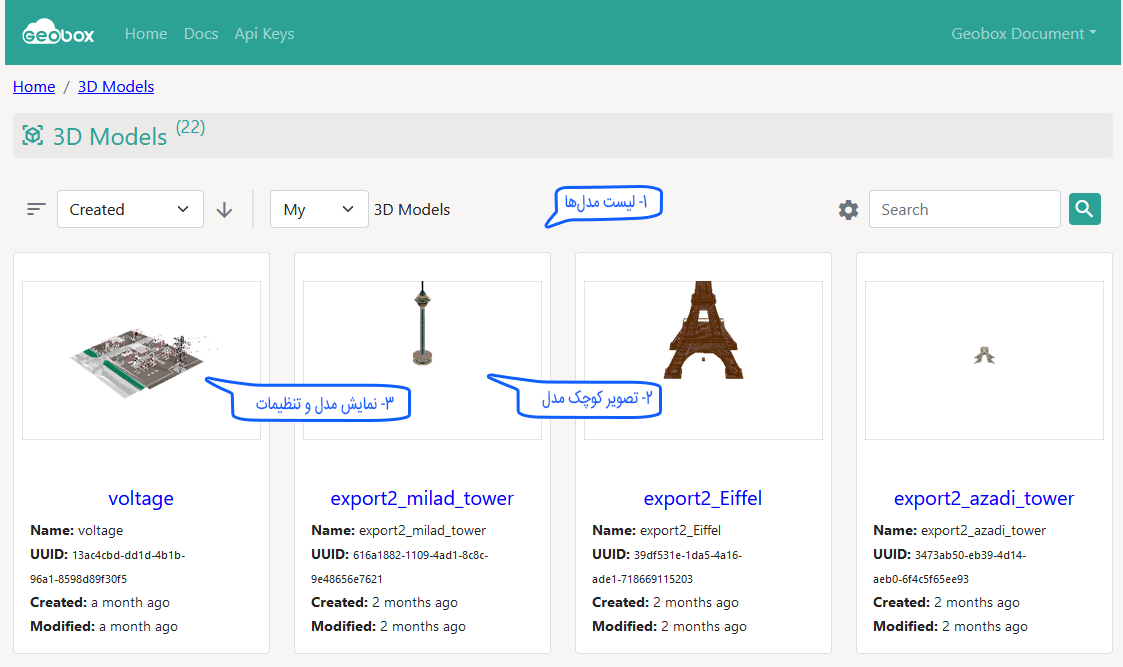Click the 3D Models cube icon

click(33, 136)
